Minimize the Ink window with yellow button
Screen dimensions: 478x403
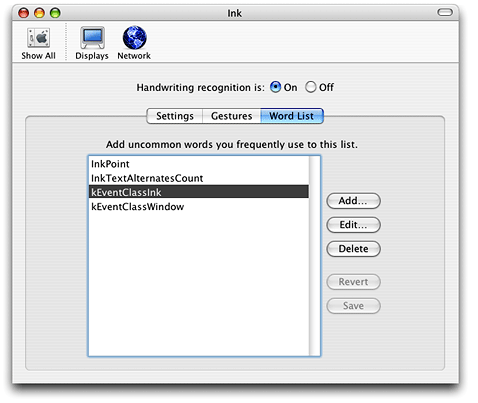pyautogui.click(x=39, y=13)
